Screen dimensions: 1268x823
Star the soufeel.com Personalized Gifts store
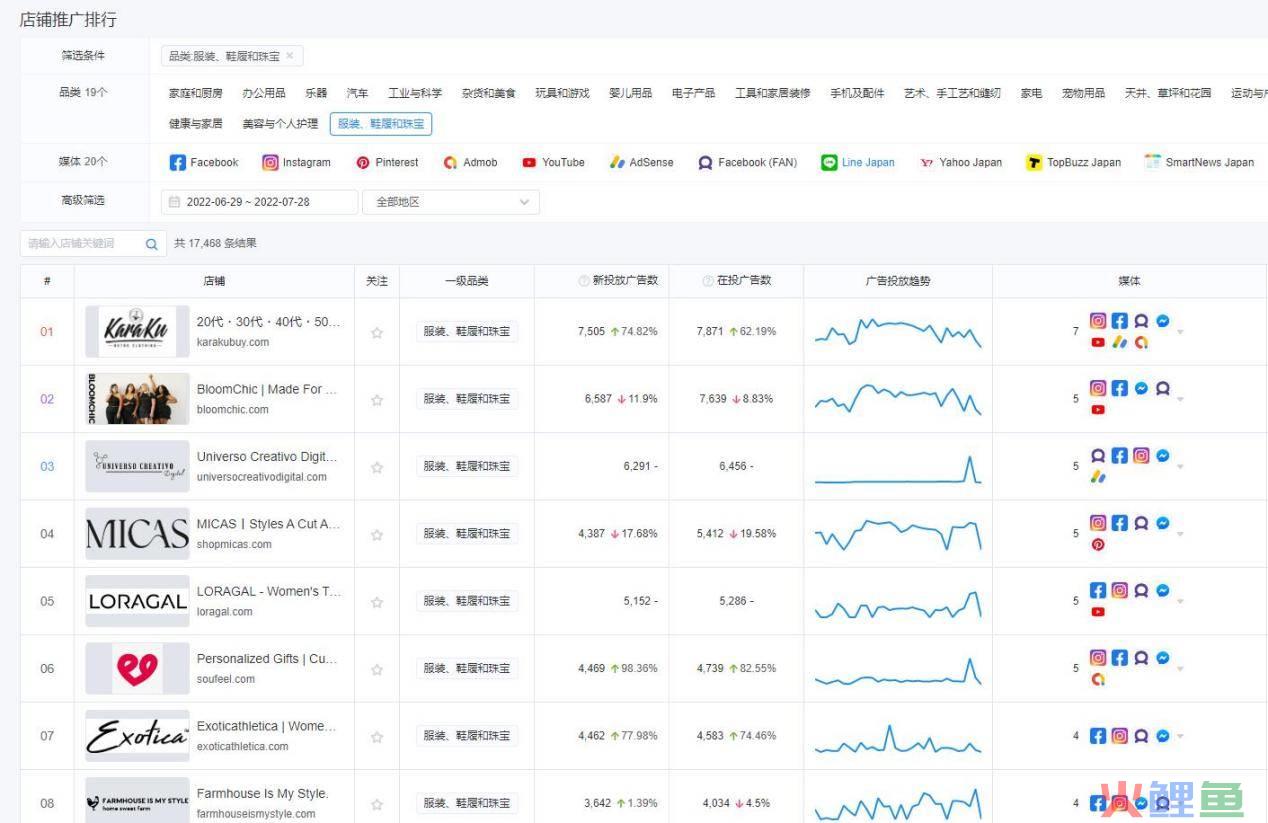coord(377,669)
